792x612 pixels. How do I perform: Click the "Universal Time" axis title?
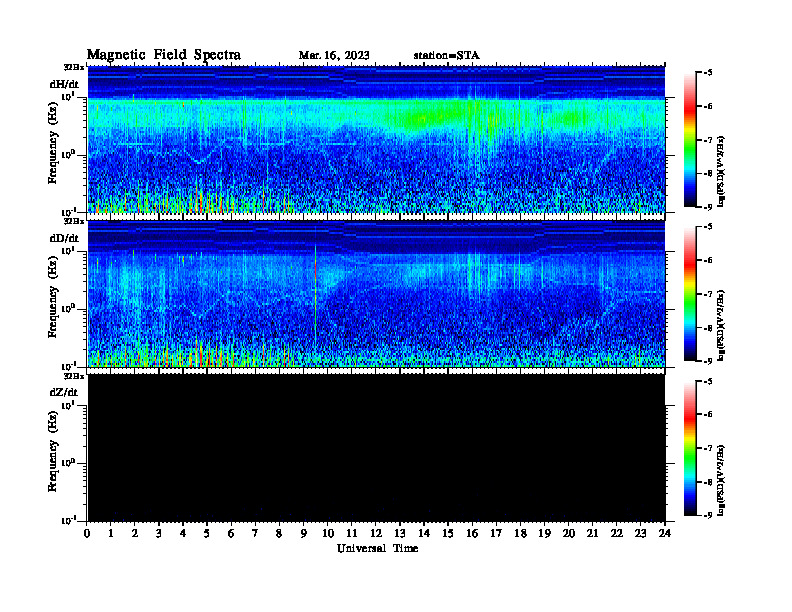click(377, 548)
